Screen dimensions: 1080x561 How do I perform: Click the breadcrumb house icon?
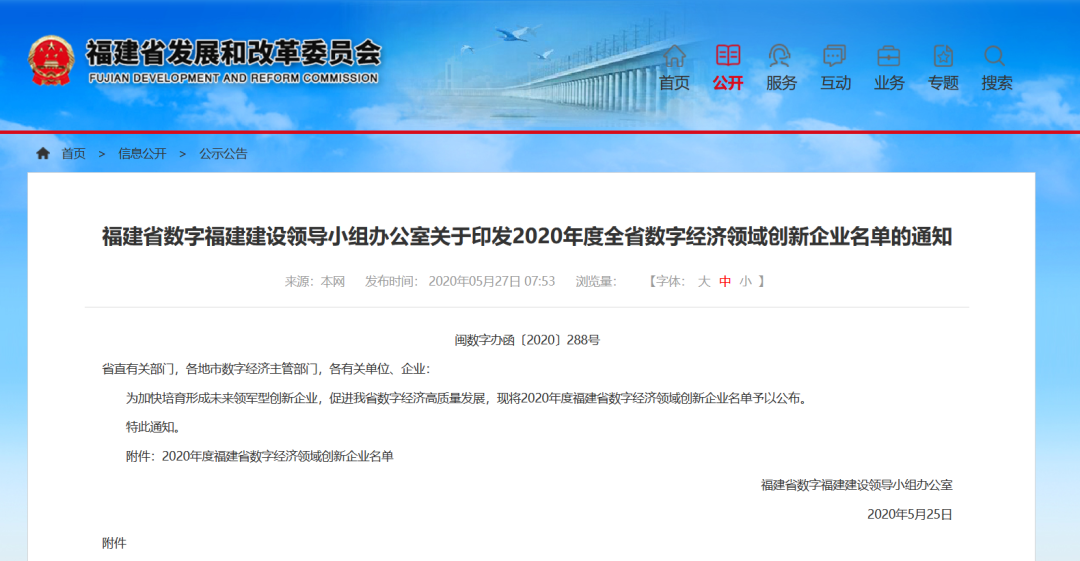43,154
